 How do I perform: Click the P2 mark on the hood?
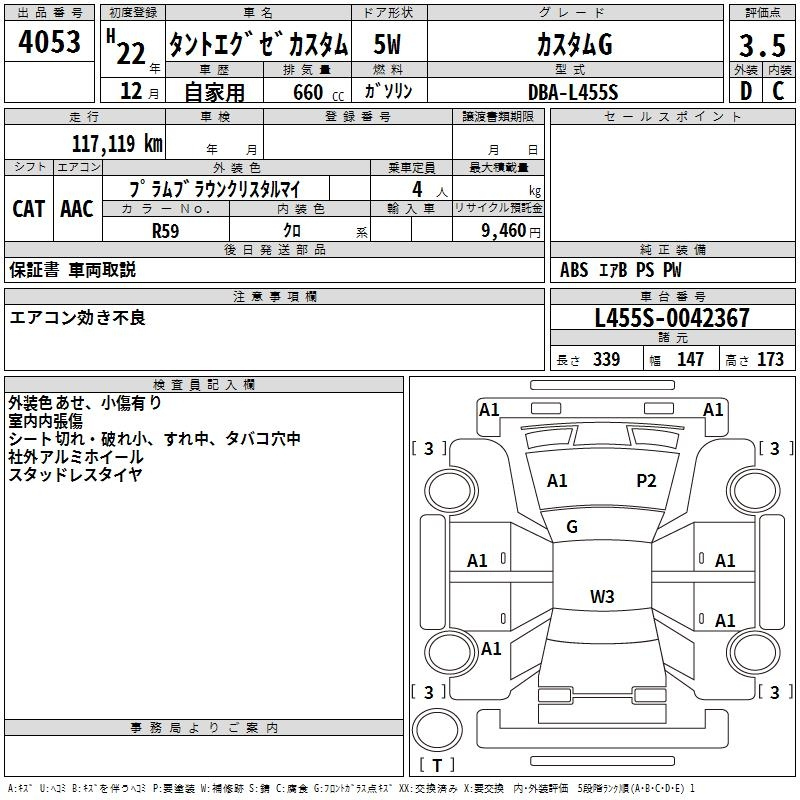click(646, 481)
